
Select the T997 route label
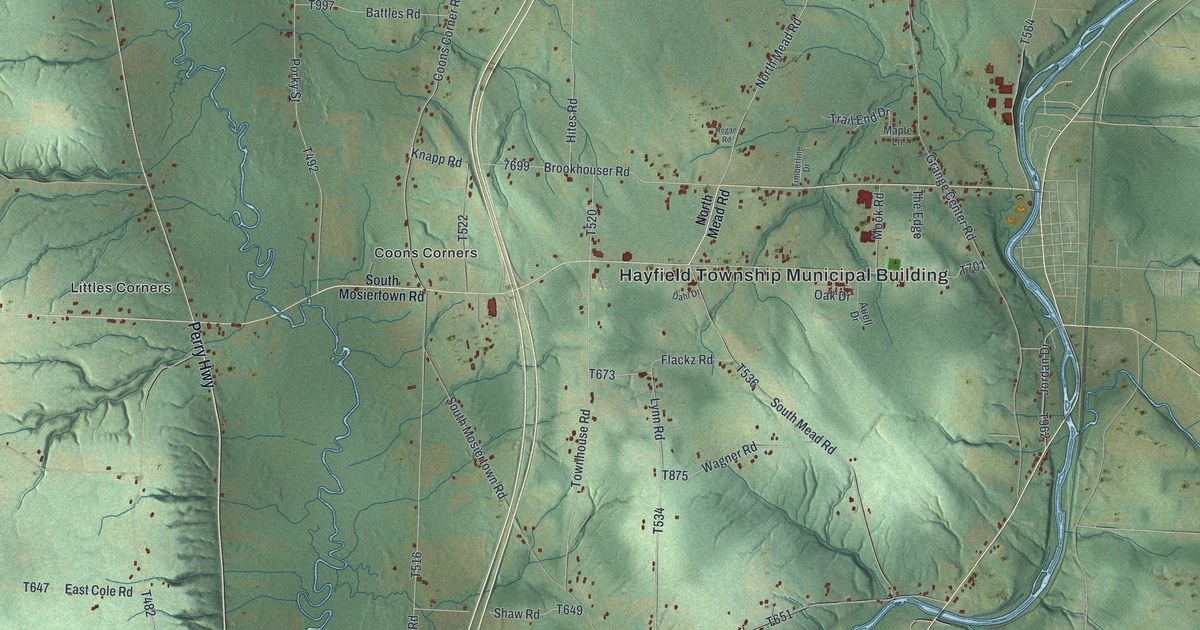point(322,6)
